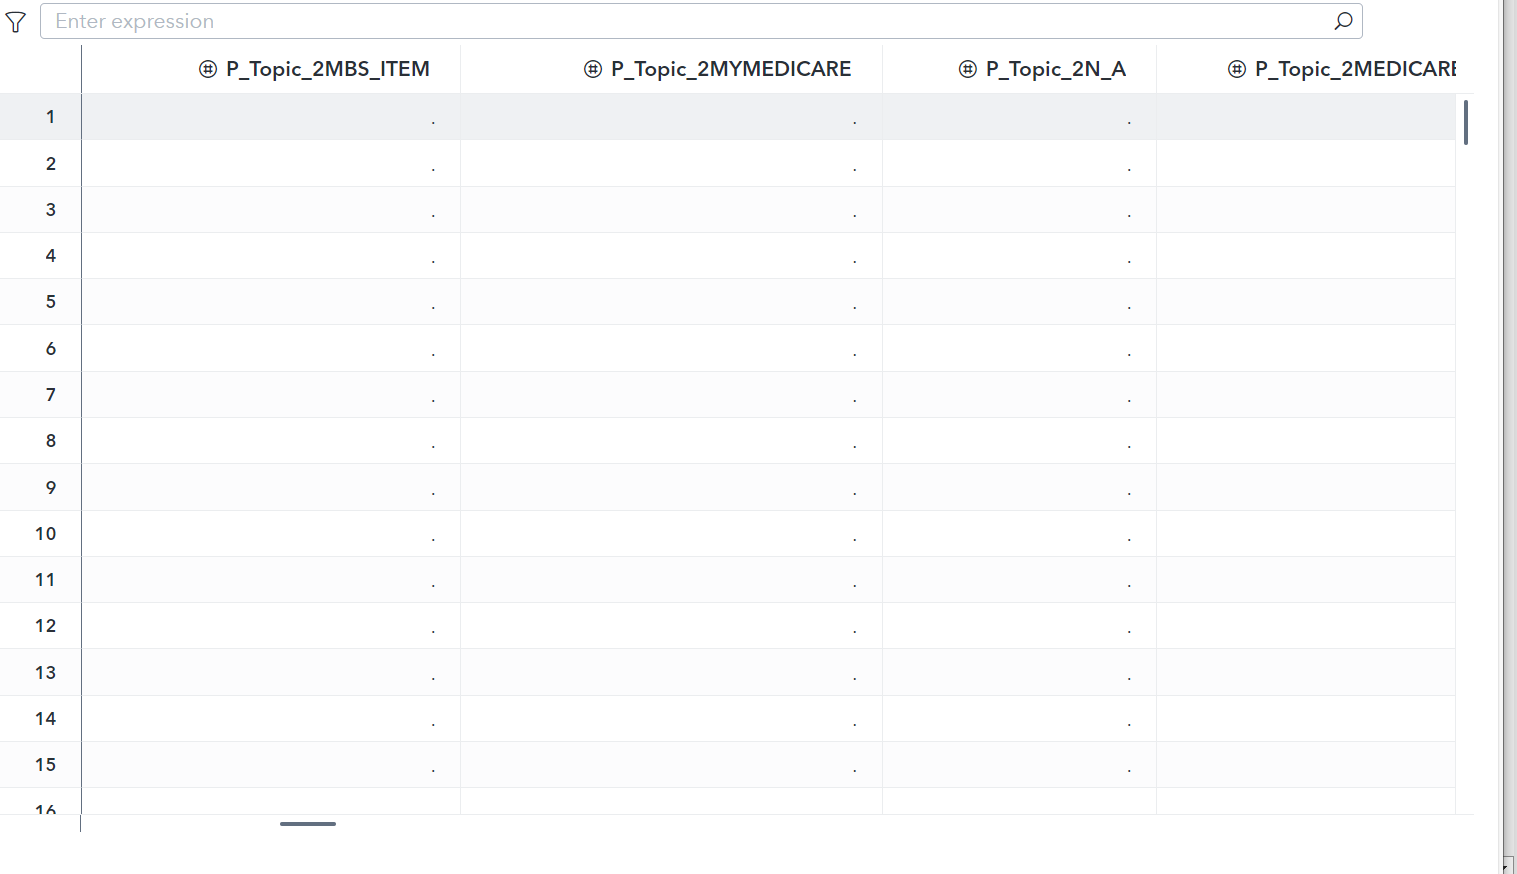Select row number 1

(x=50, y=117)
